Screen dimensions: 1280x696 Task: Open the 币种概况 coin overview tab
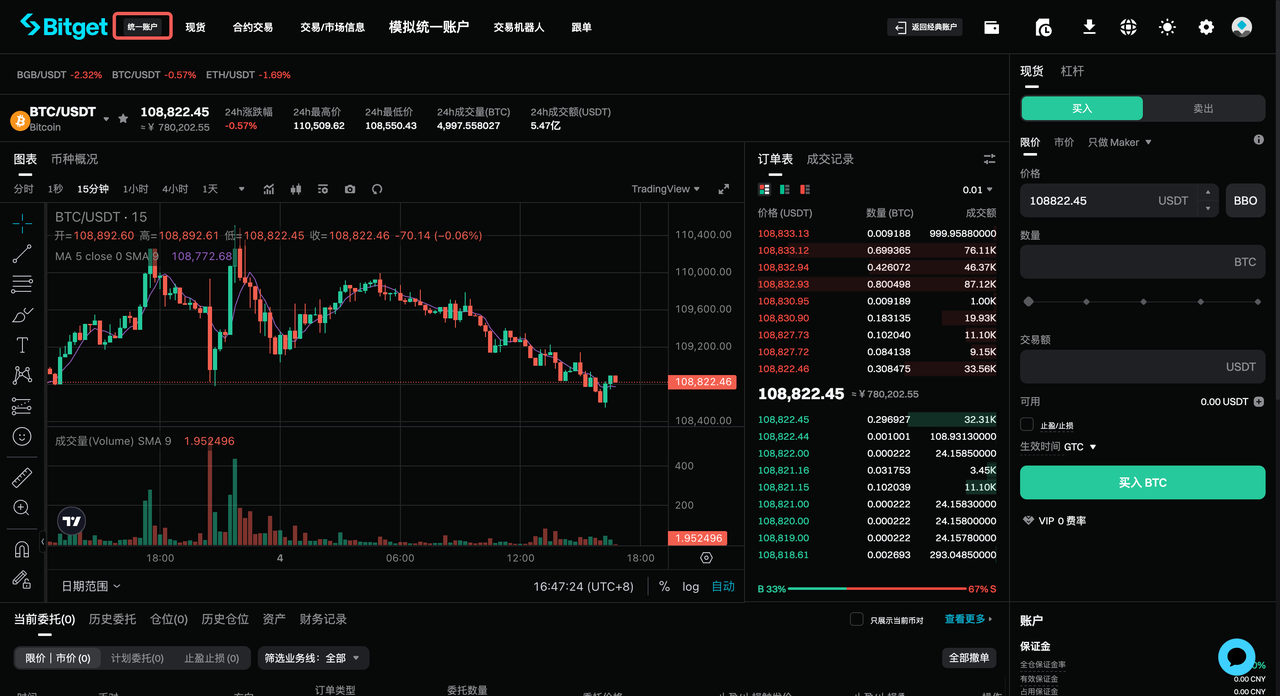[x=74, y=159]
